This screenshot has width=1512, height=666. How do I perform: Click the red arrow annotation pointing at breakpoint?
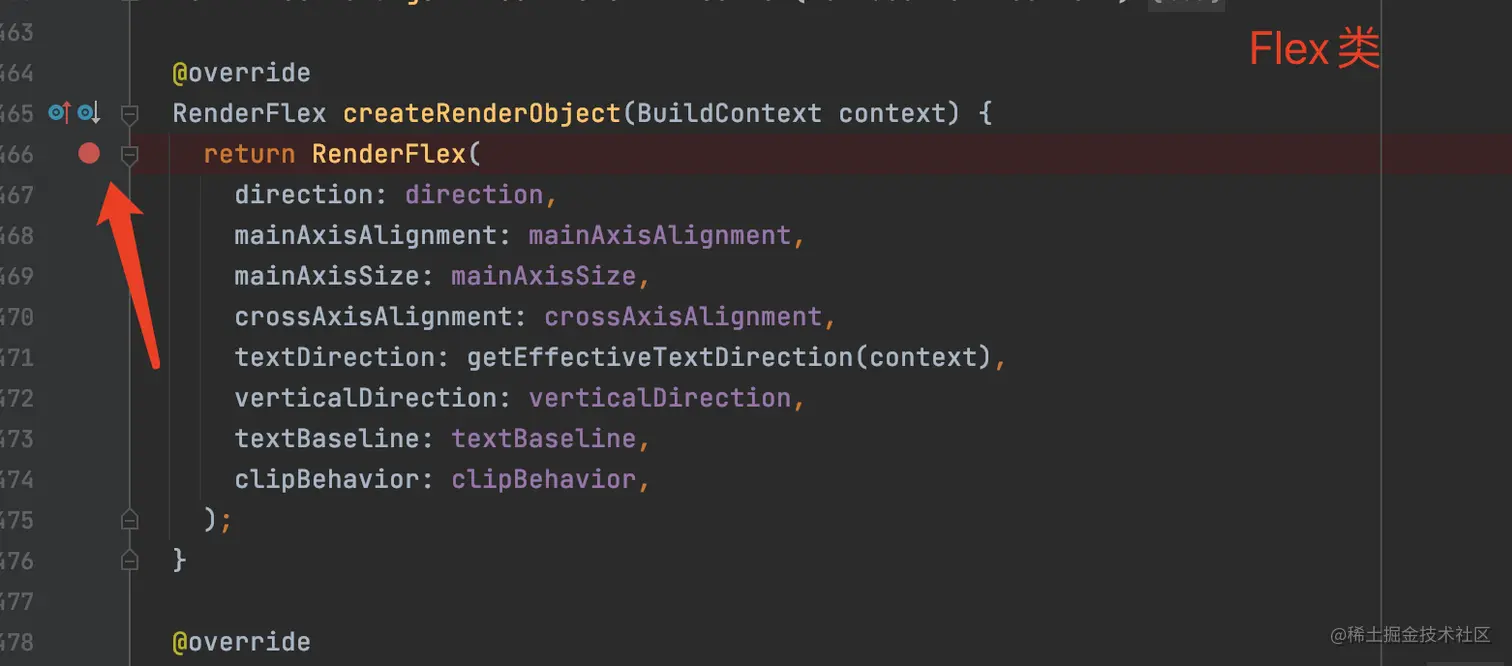point(128,272)
